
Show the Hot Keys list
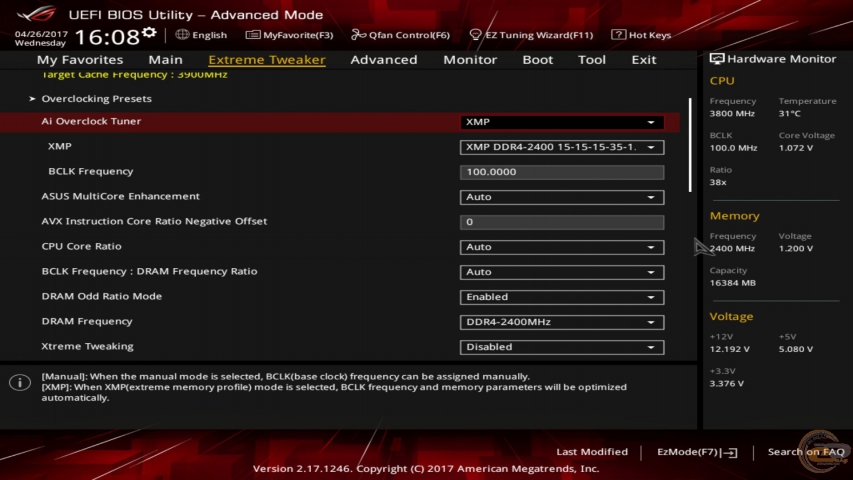click(x=641, y=35)
